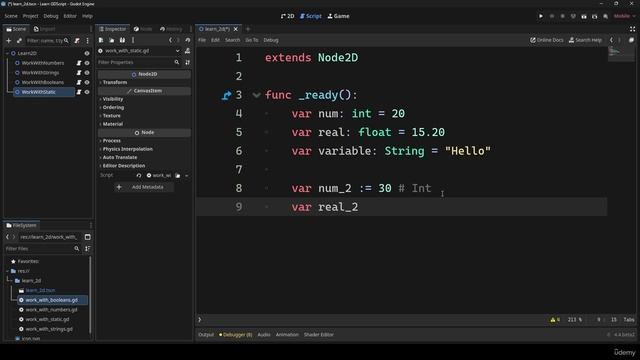
Task: Open the Mobile renderer dropdown
Action: pyautogui.click(x=624, y=16)
